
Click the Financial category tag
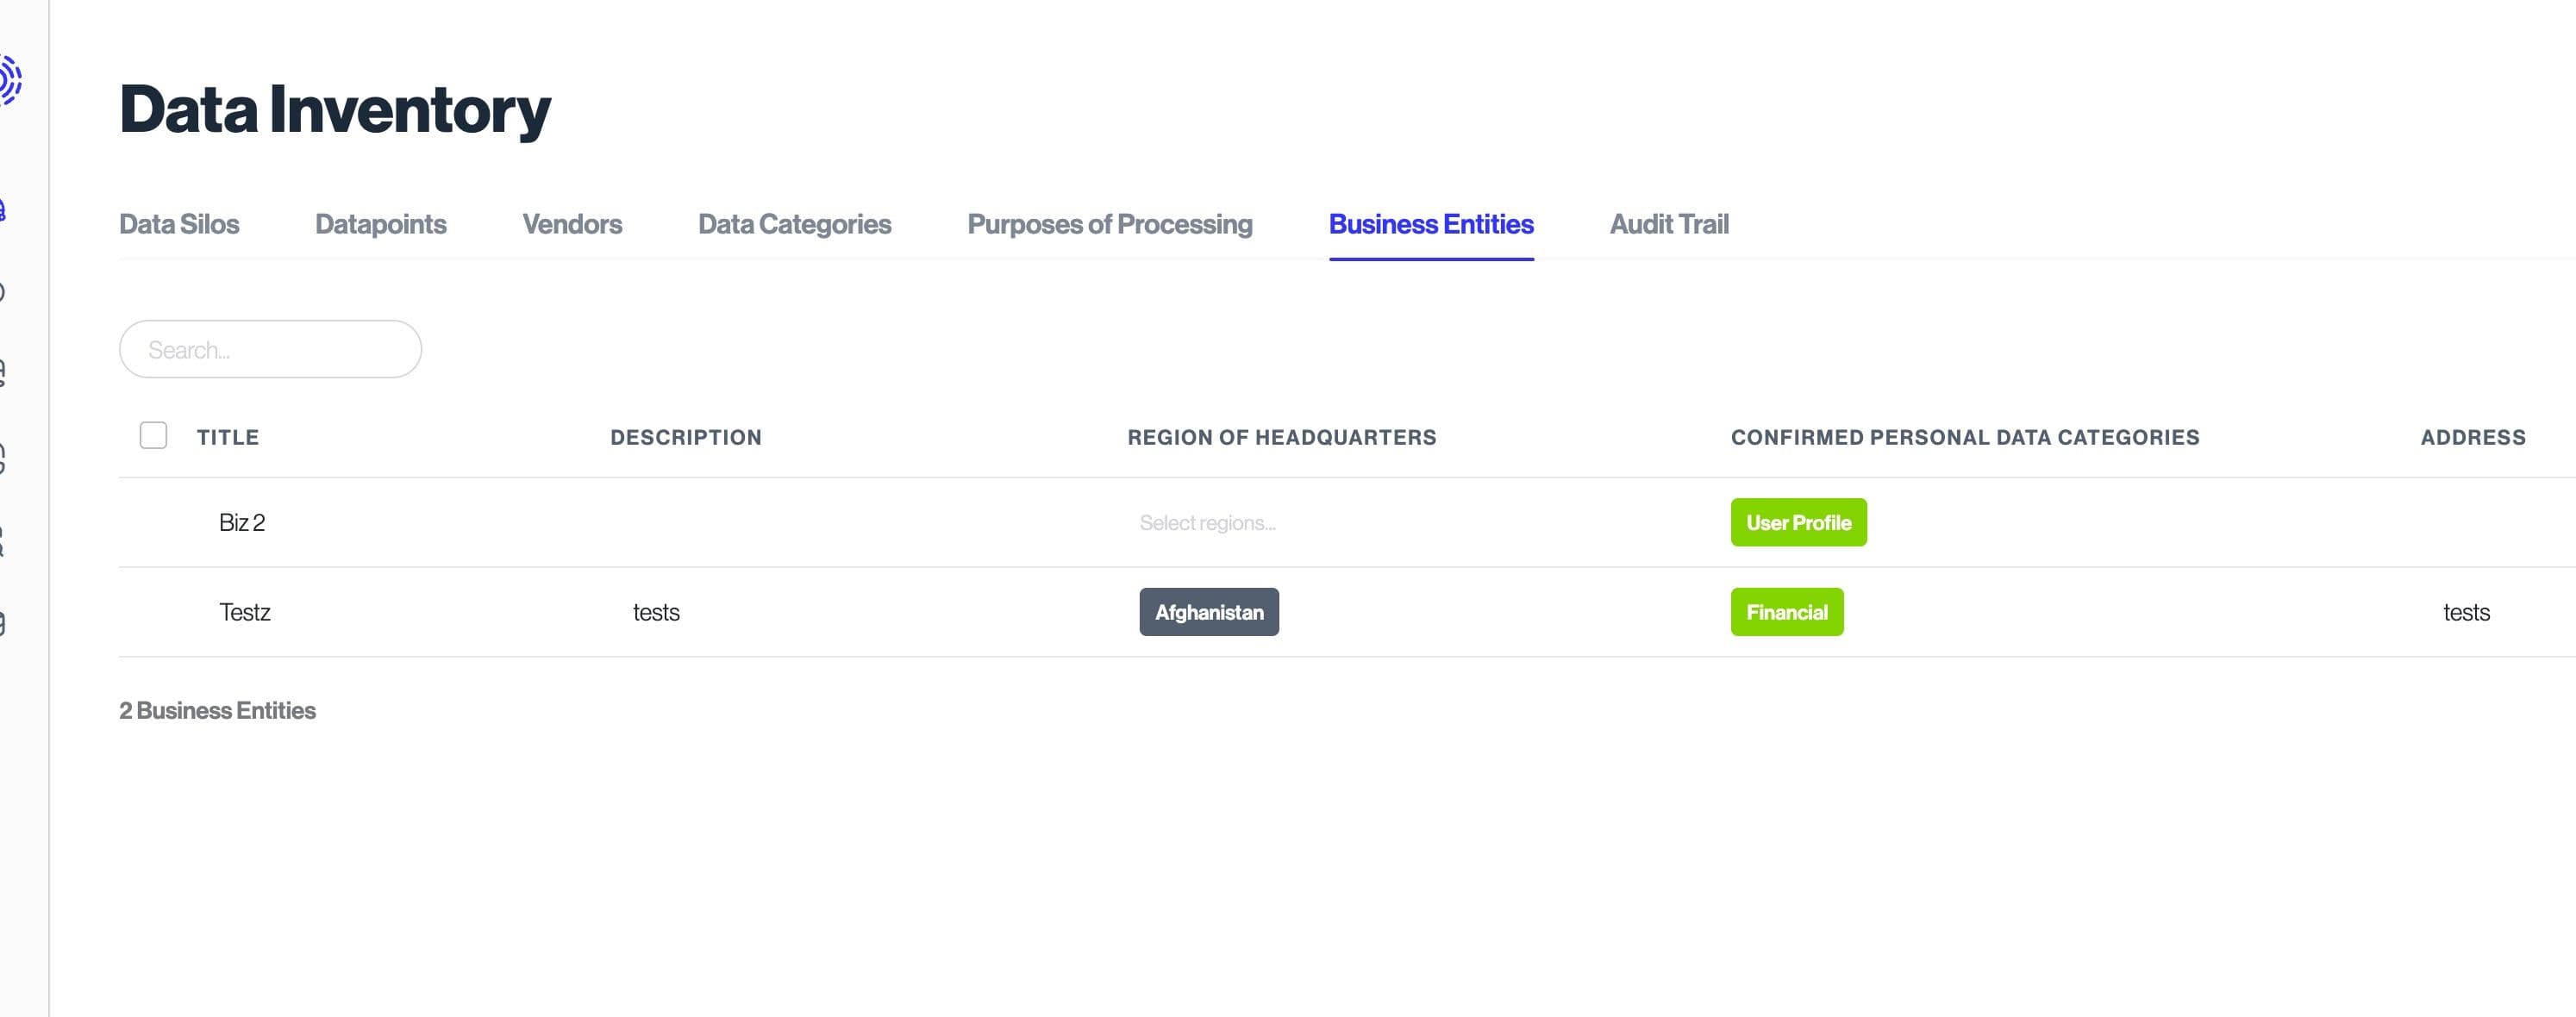tap(1786, 612)
